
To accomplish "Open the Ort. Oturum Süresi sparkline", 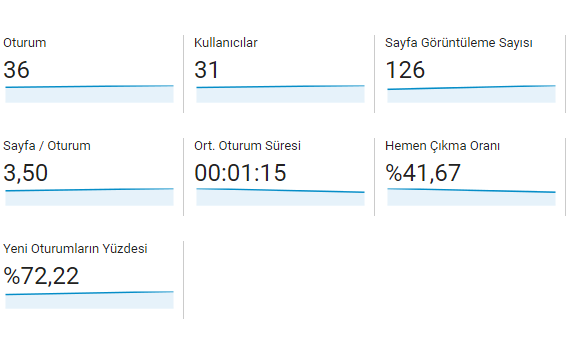I will click(x=280, y=197).
